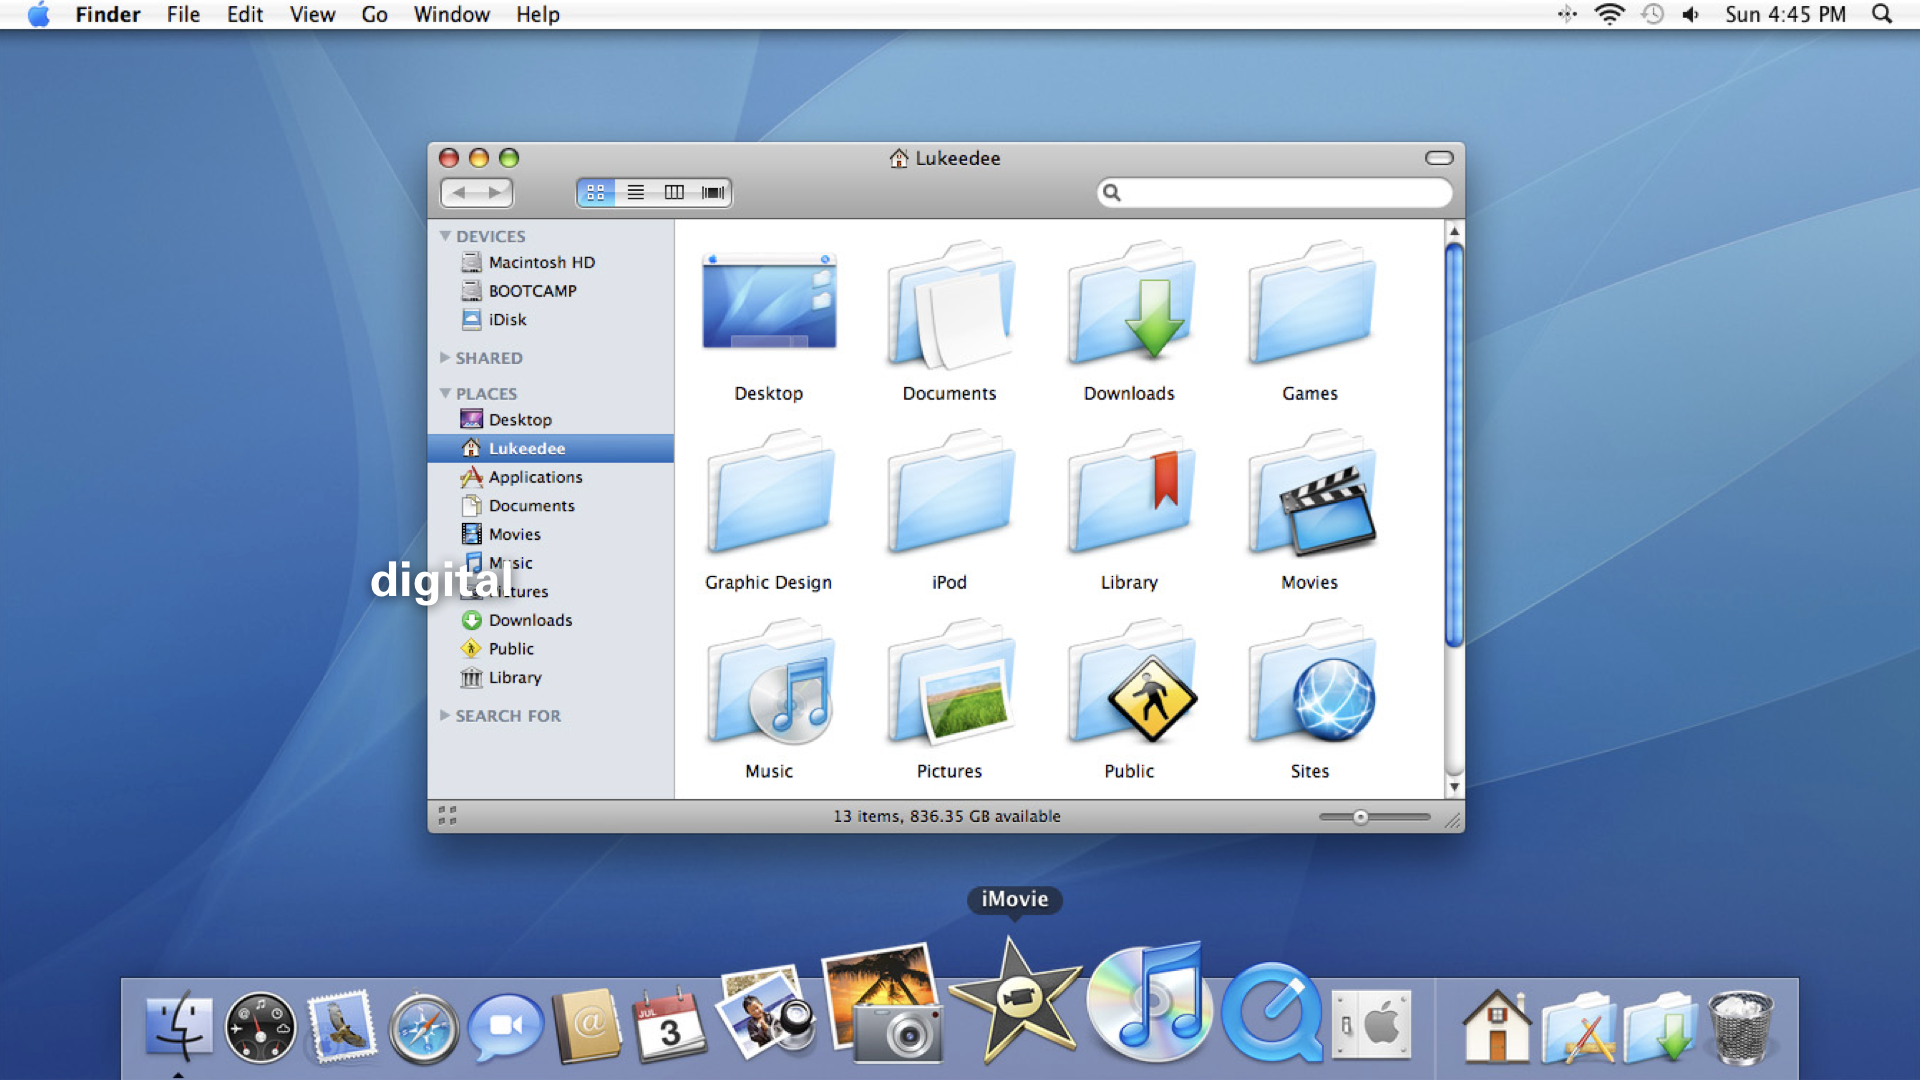Collapse the DEVICES sidebar section
Screen dimensions: 1920x1080
pyautogui.click(x=448, y=236)
